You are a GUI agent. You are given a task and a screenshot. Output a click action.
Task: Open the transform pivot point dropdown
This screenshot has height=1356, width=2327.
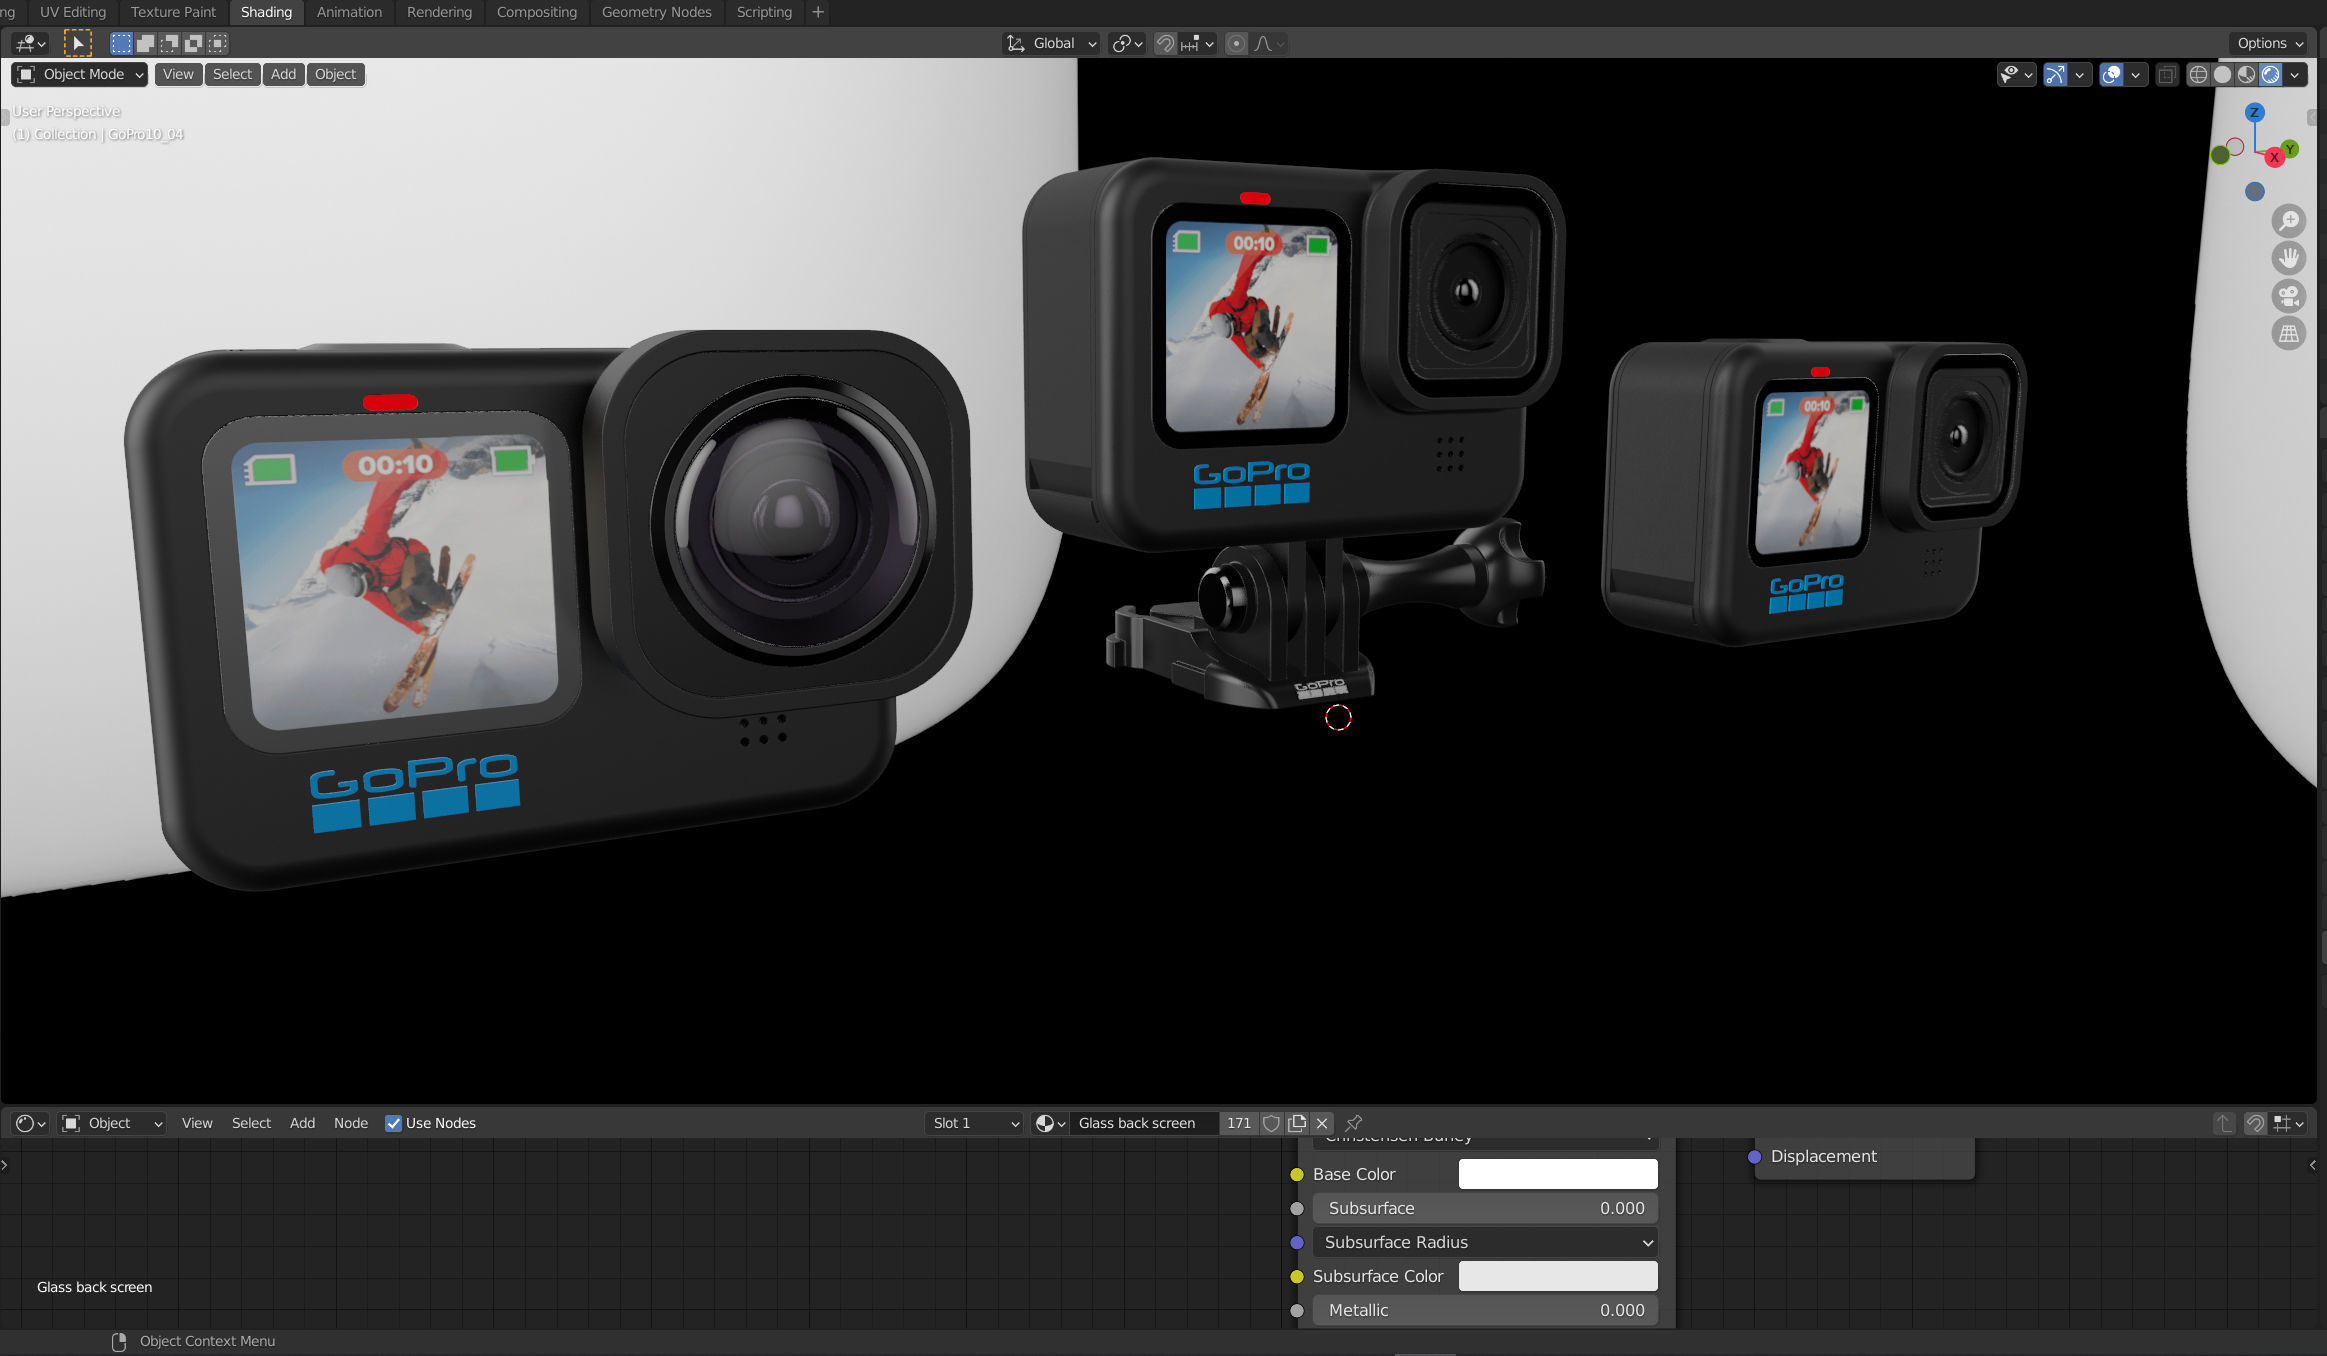point(1127,43)
